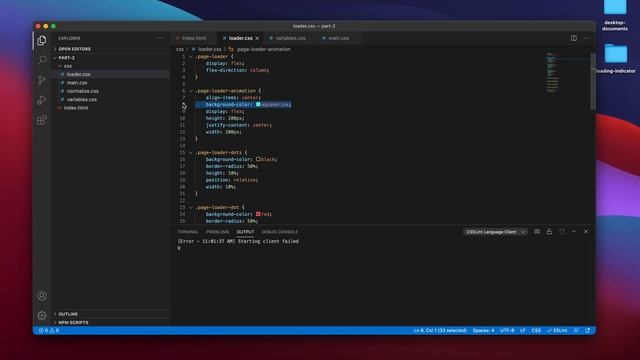Toggle output scroll lock icon
The width and height of the screenshot is (640, 360).
point(549,231)
